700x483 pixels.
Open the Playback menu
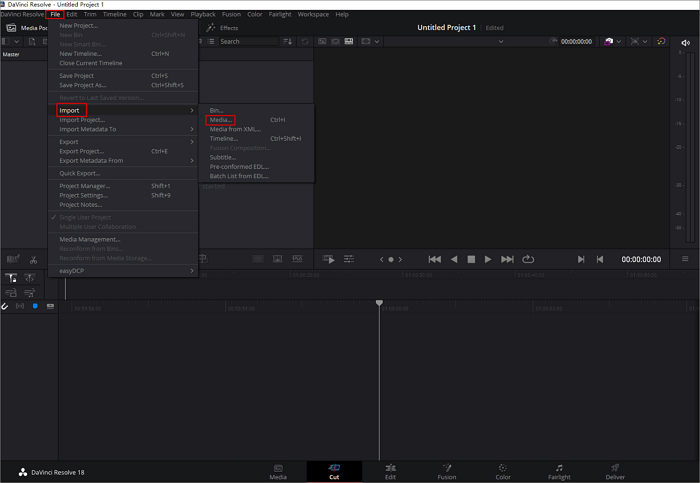[203, 14]
